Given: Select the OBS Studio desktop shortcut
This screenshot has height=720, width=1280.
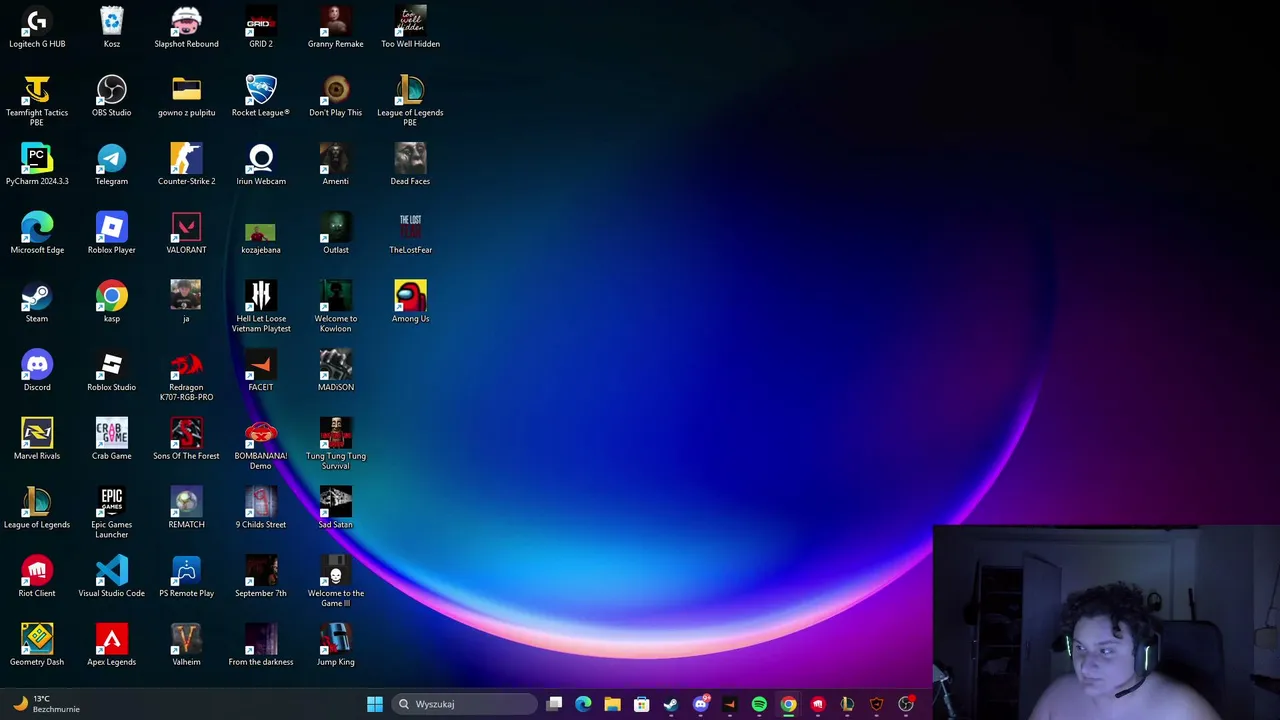Looking at the screenshot, I should point(112,96).
